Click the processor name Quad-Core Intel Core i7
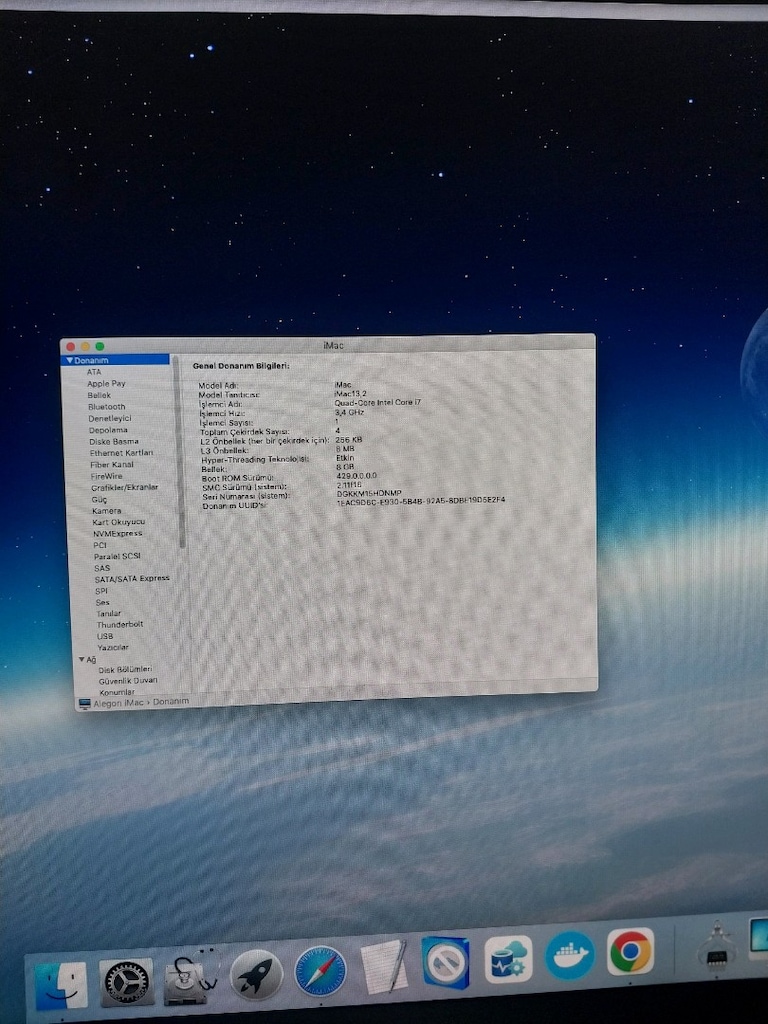 pyautogui.click(x=377, y=403)
